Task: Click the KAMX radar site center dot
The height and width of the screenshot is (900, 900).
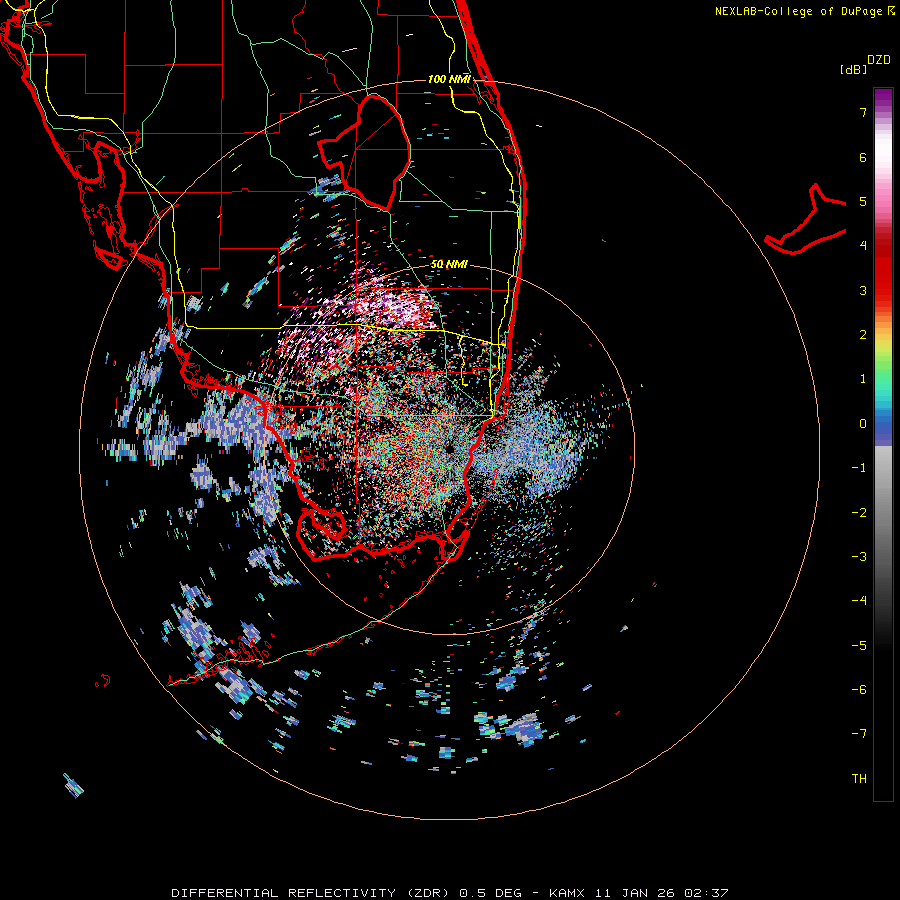Action: [x=449, y=448]
